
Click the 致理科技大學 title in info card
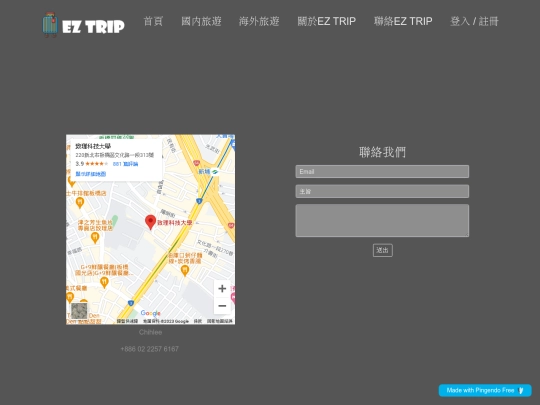tap(93, 146)
